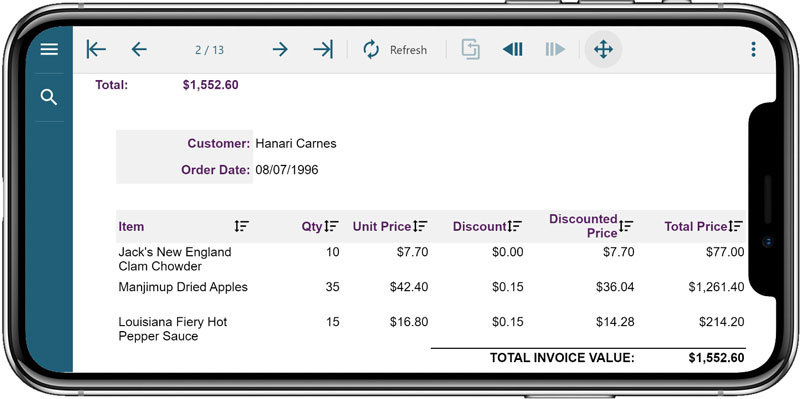
Task: Click the Unit Price header label
Action: tap(382, 227)
